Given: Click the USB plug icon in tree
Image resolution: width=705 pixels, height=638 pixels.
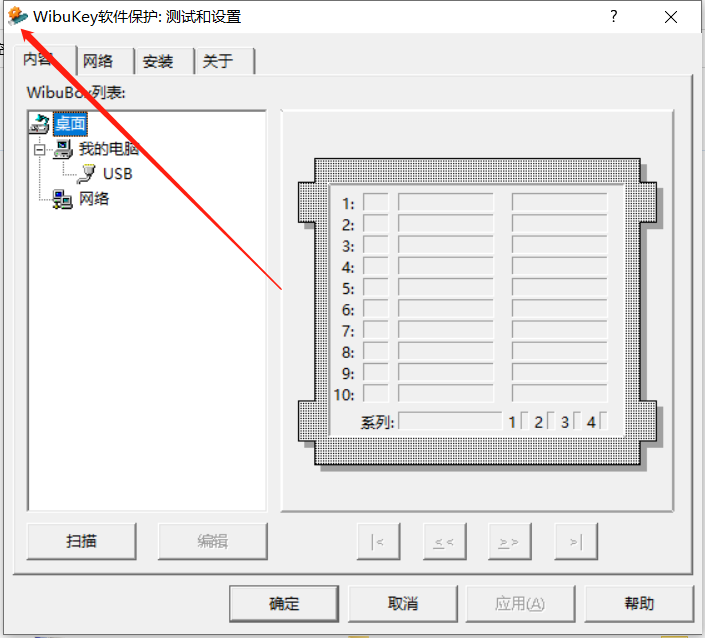Looking at the screenshot, I should tap(86, 174).
